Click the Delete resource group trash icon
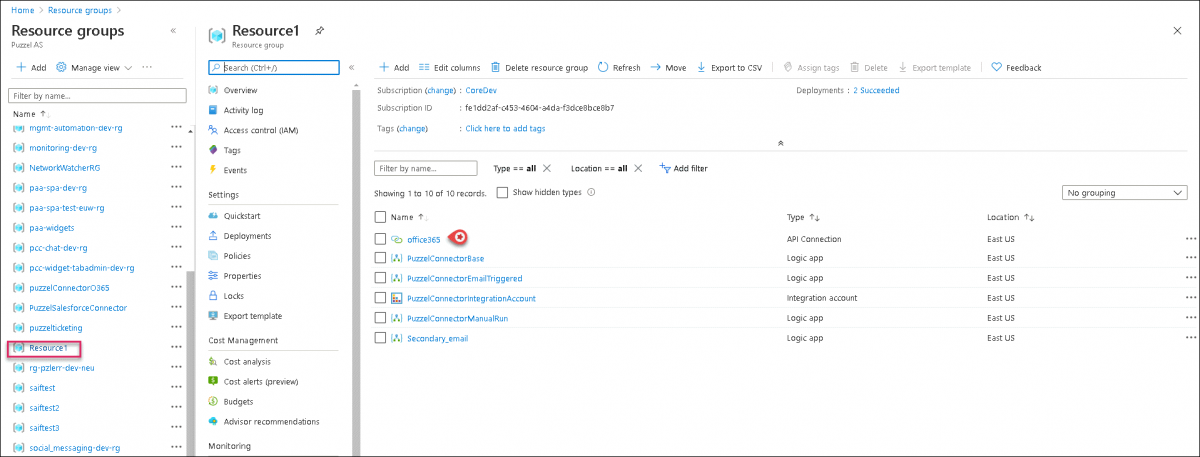Screen dimensions: 1200x457 click(x=495, y=68)
